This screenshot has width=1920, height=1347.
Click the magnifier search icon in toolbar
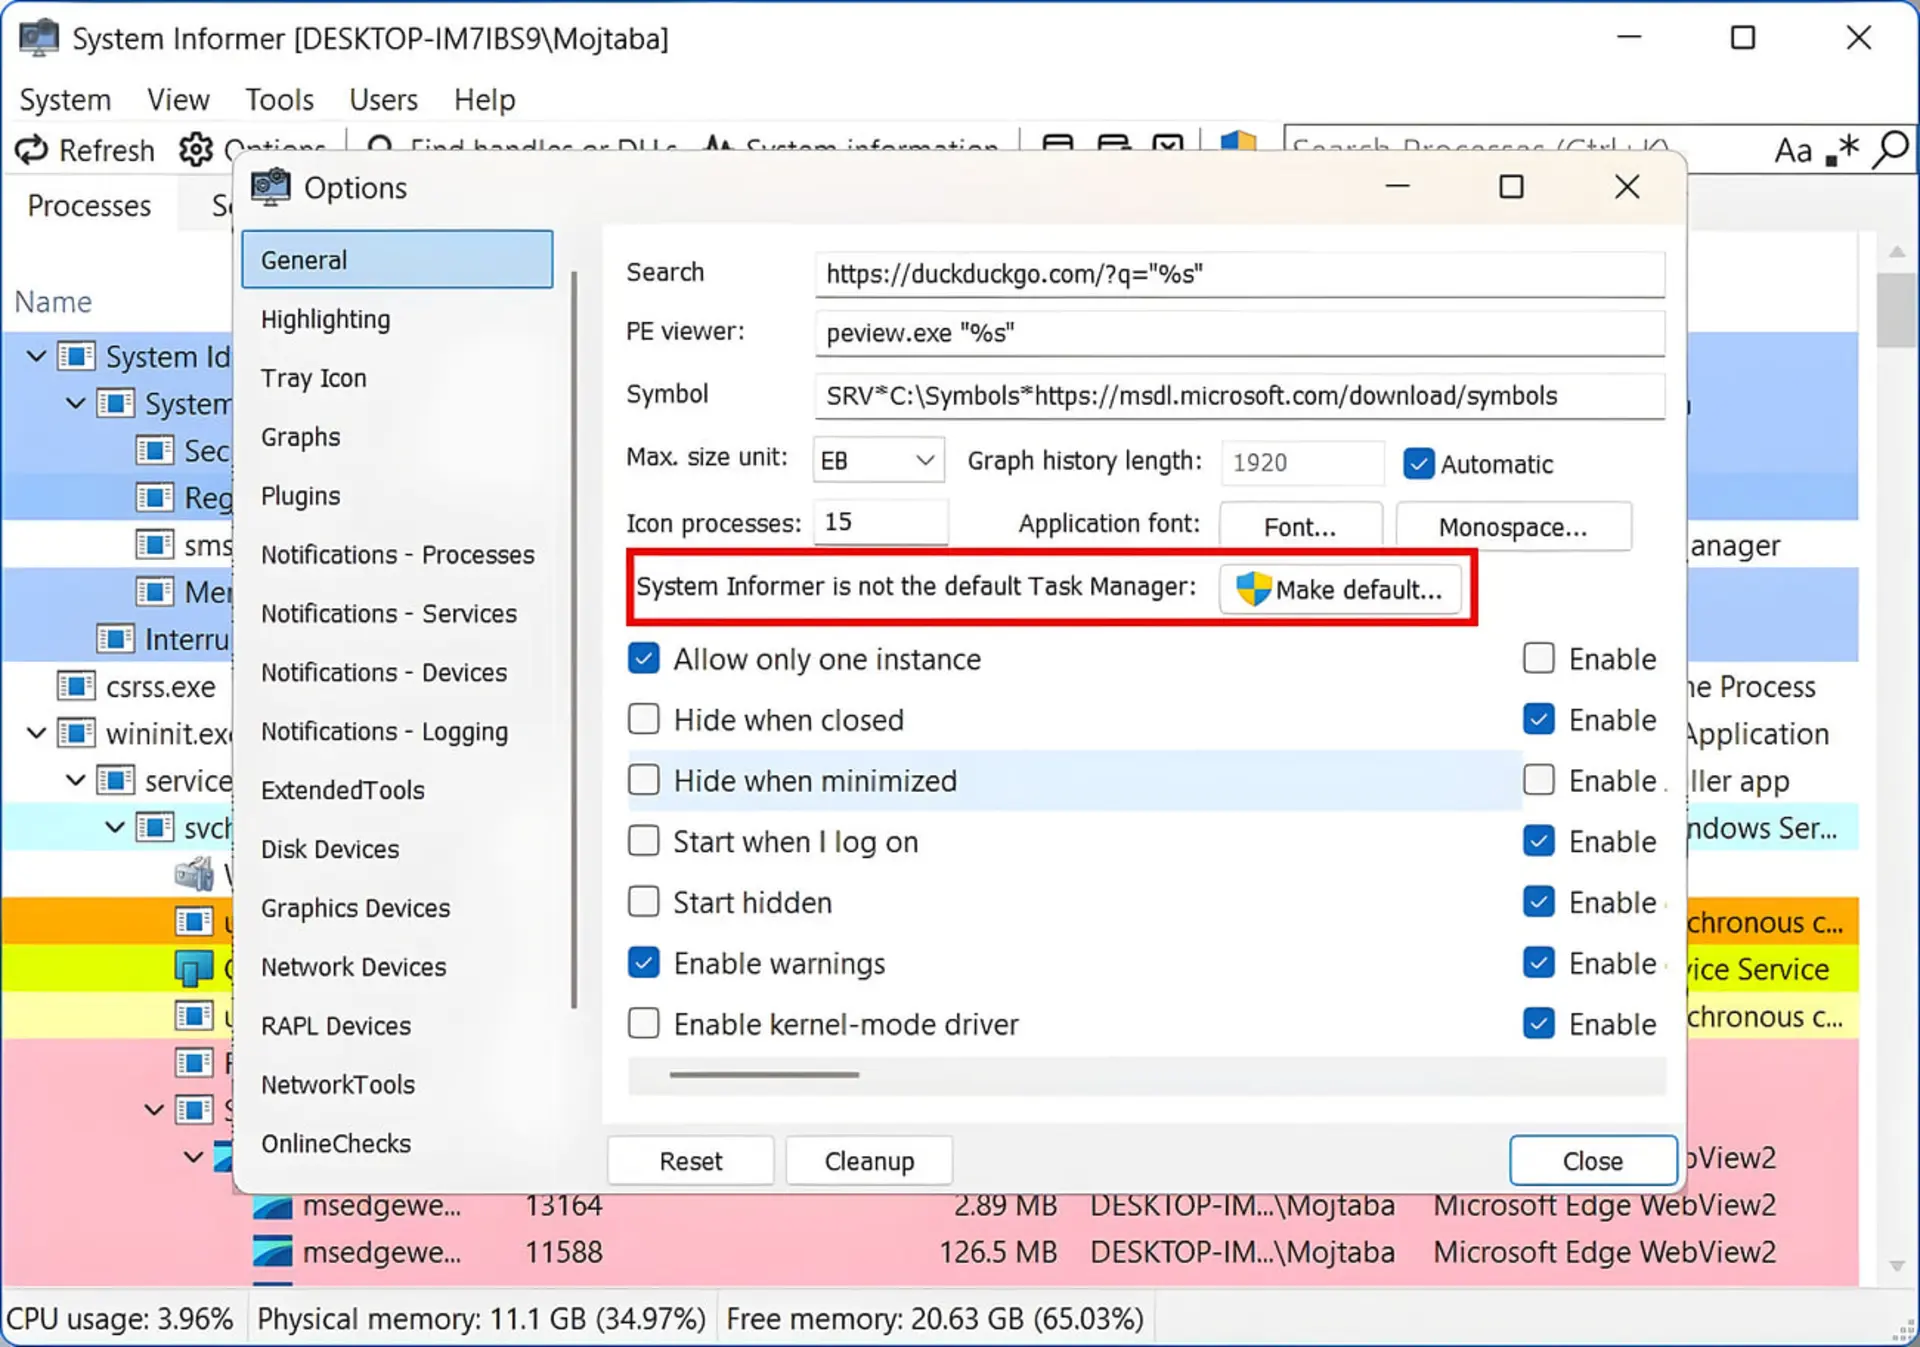pos(1890,150)
